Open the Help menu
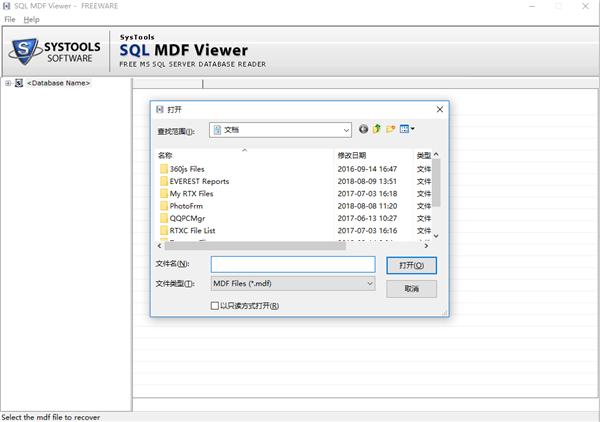 (x=31, y=20)
